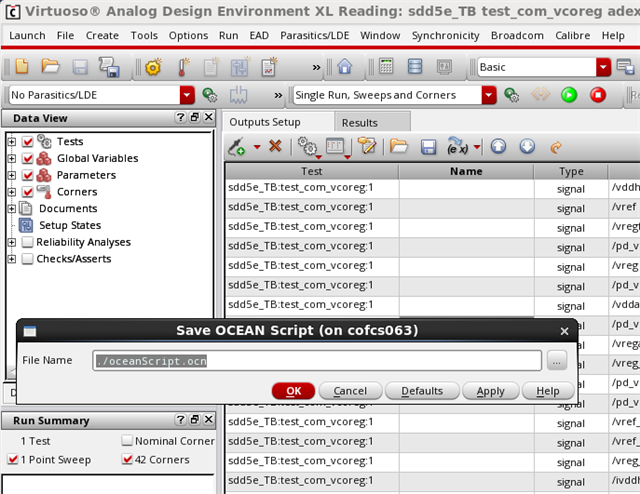Click the green Run Simulation button

[569, 95]
